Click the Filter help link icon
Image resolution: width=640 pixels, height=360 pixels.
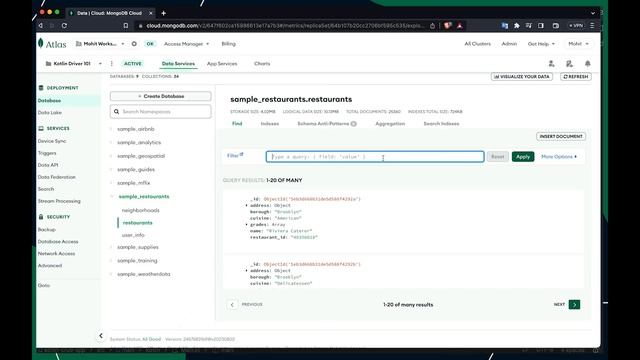[242, 154]
